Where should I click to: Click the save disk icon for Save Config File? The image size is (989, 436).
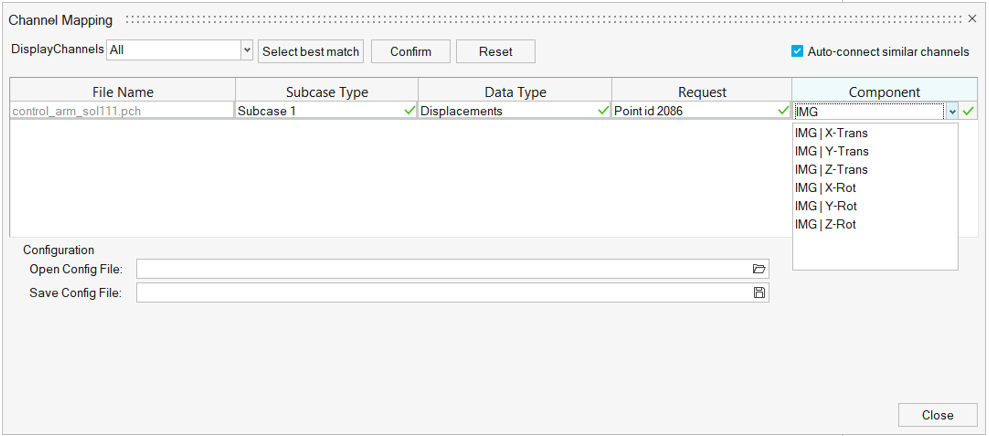tap(759, 293)
